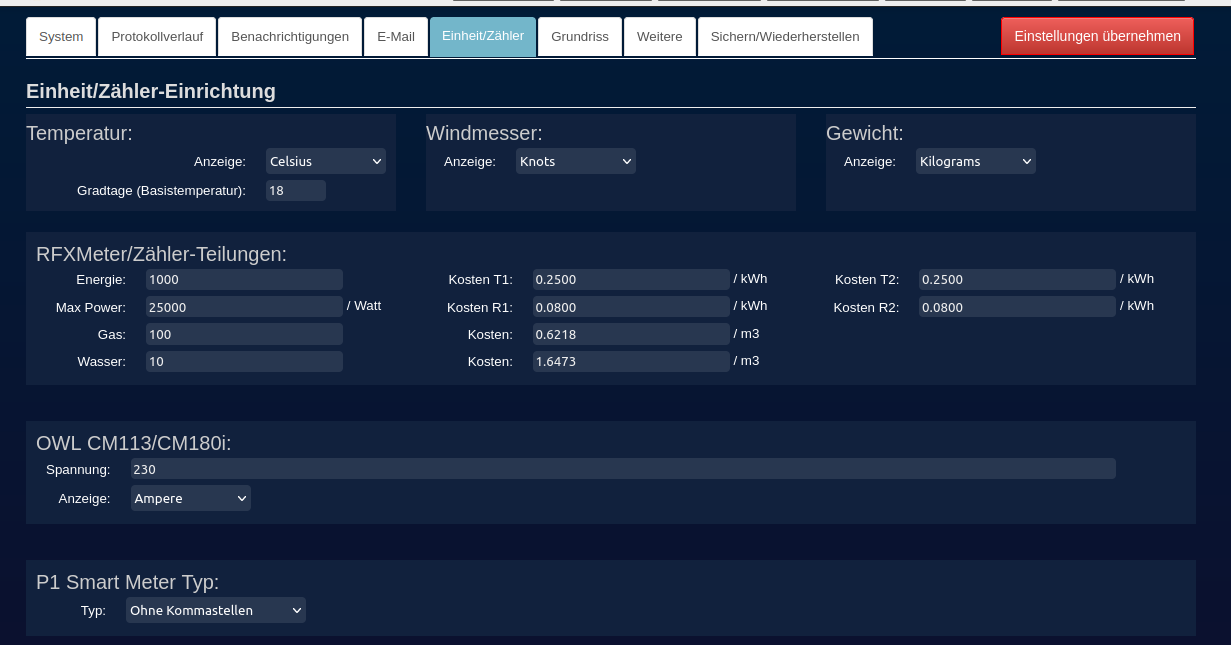Viewport: 1231px width, 645px height.
Task: Open the Weitere tab
Action: [x=660, y=37]
